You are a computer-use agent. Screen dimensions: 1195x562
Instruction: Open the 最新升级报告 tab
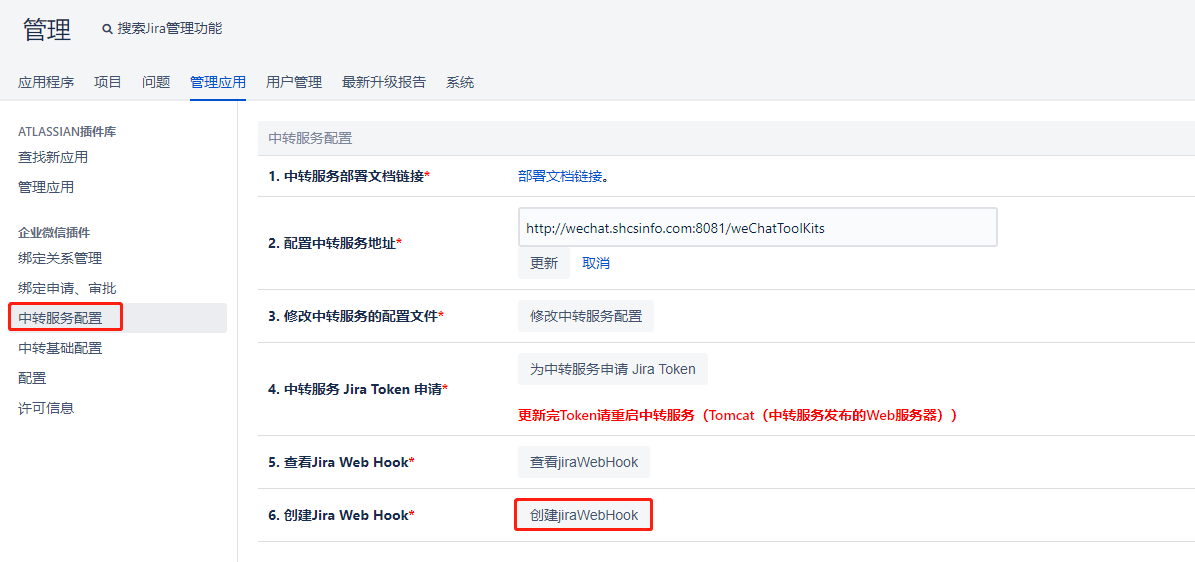pos(384,82)
